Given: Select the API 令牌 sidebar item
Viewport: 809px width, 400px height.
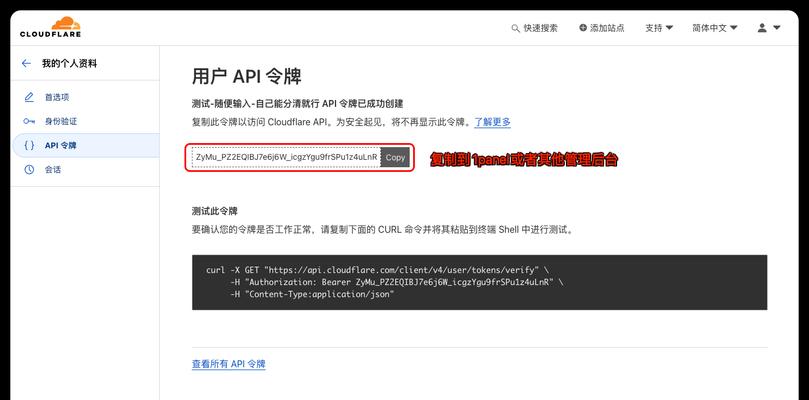Looking at the screenshot, I should pyautogui.click(x=85, y=146).
